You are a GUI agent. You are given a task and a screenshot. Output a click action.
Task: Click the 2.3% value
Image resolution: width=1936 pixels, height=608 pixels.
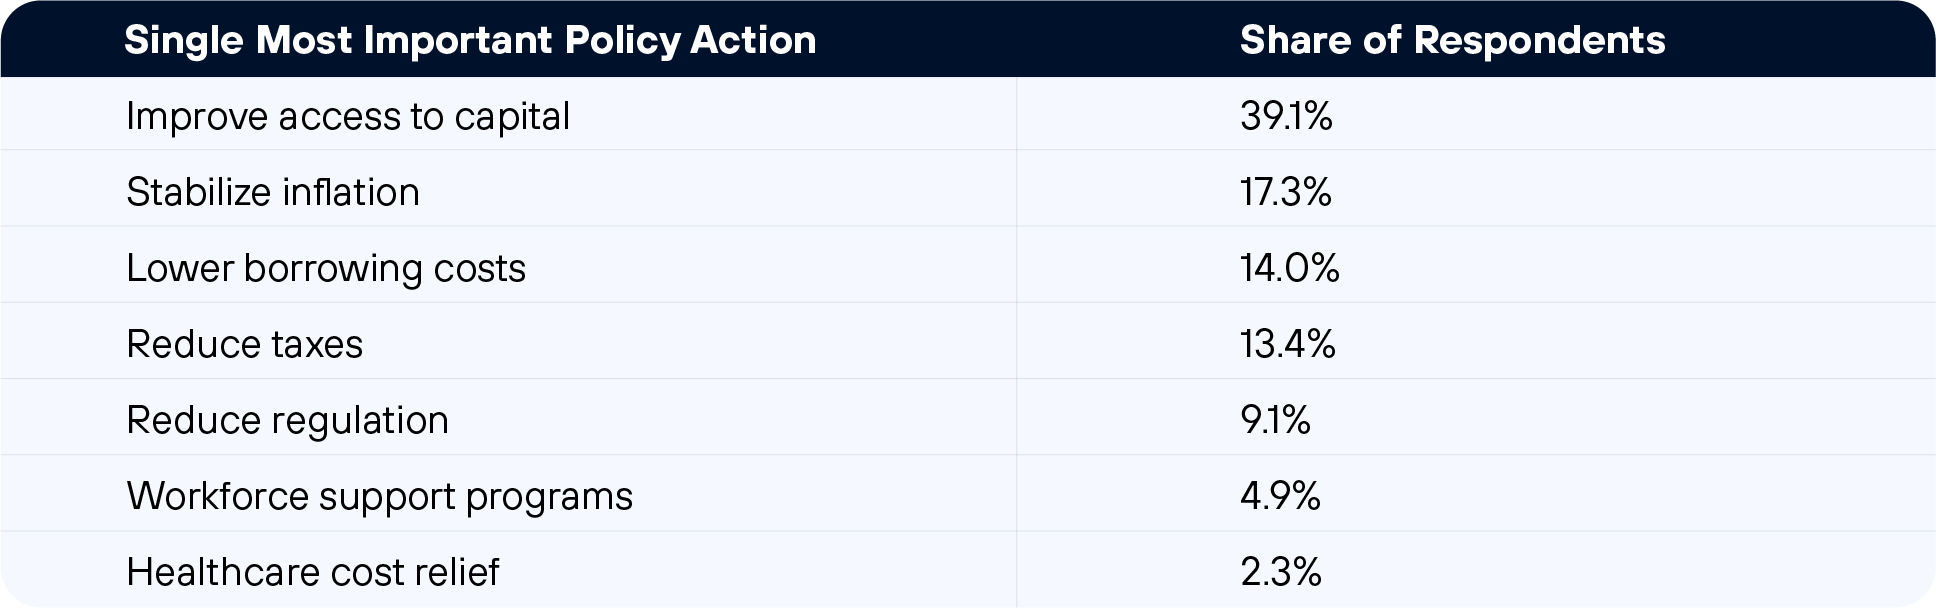pyautogui.click(x=1281, y=572)
